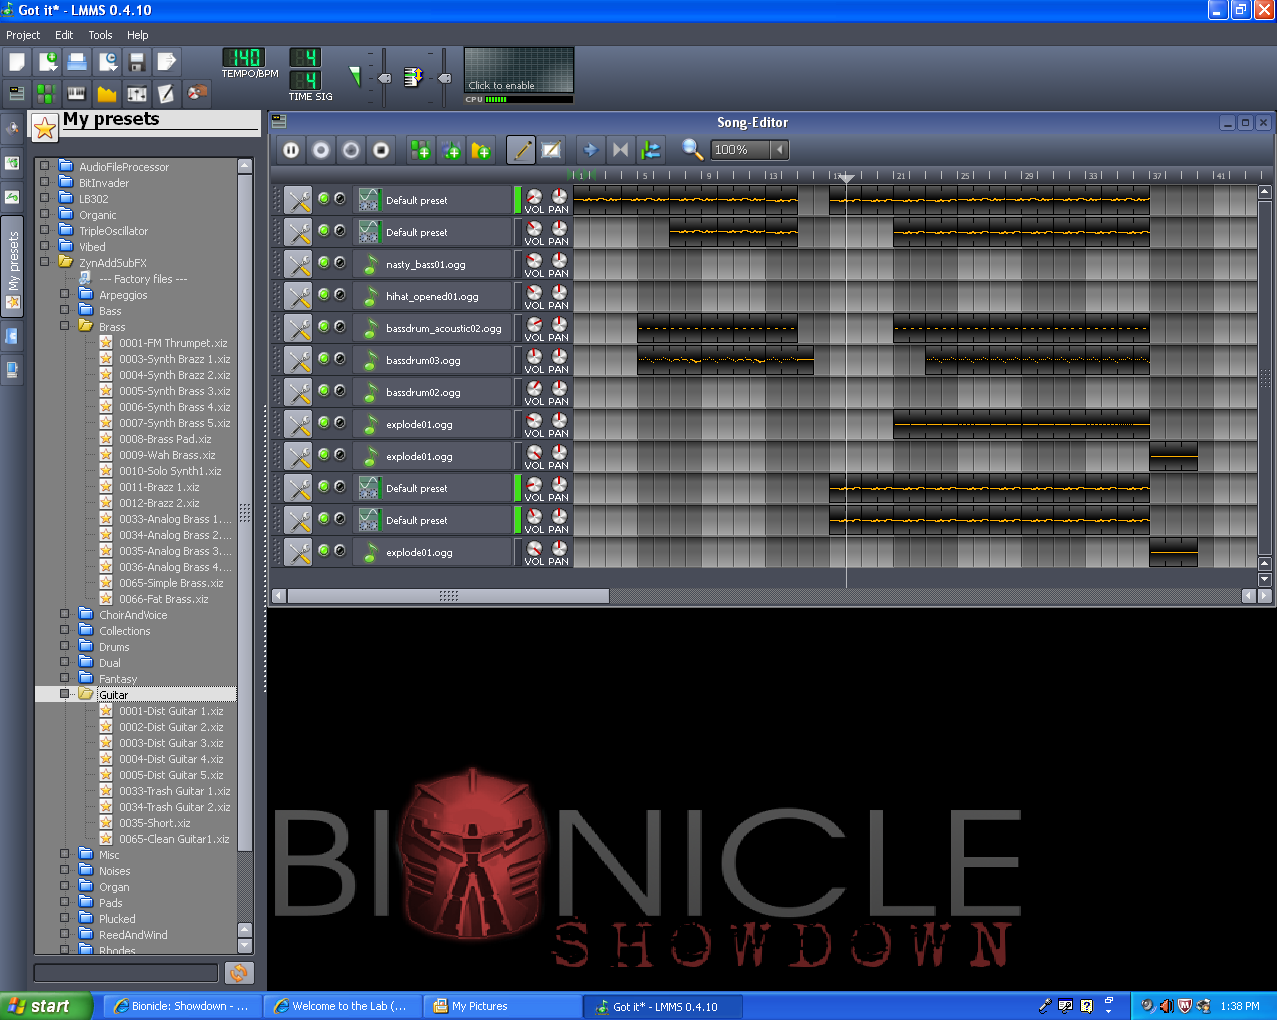1278x1020 pixels.
Task: Click the oscilloscope Click to enable
Action: coord(519,71)
